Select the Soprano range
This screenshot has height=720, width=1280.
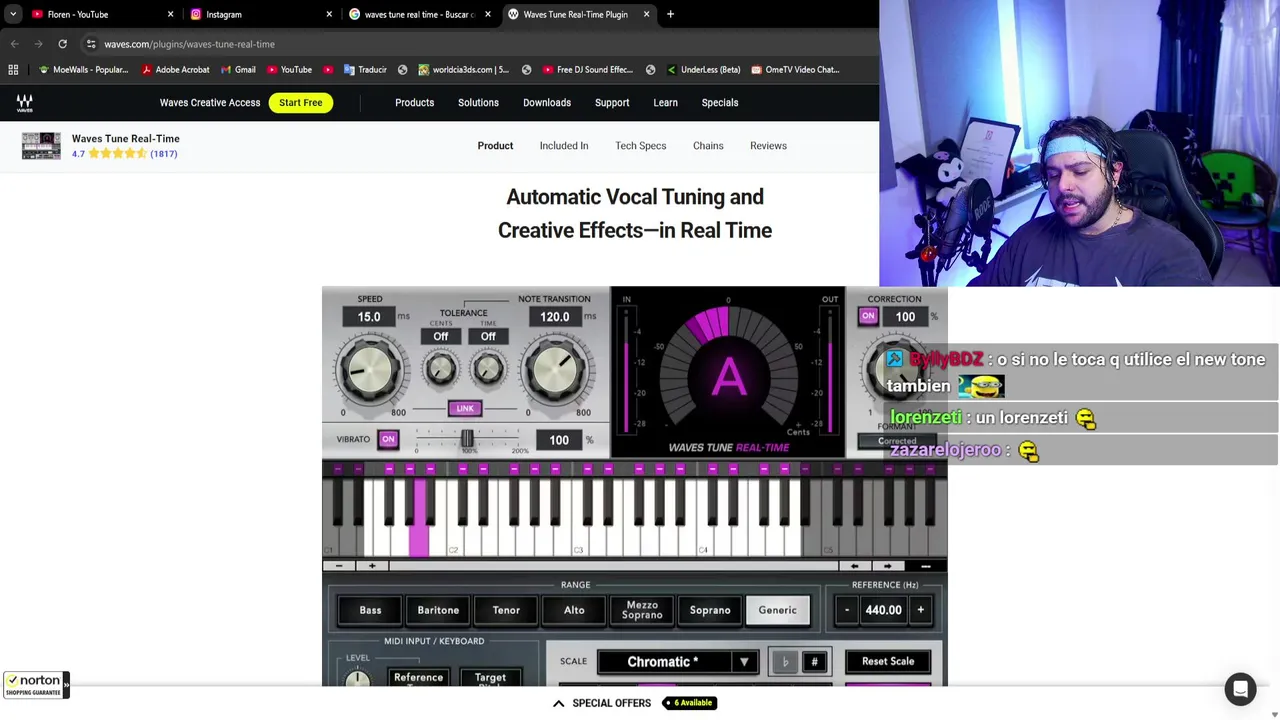[710, 610]
